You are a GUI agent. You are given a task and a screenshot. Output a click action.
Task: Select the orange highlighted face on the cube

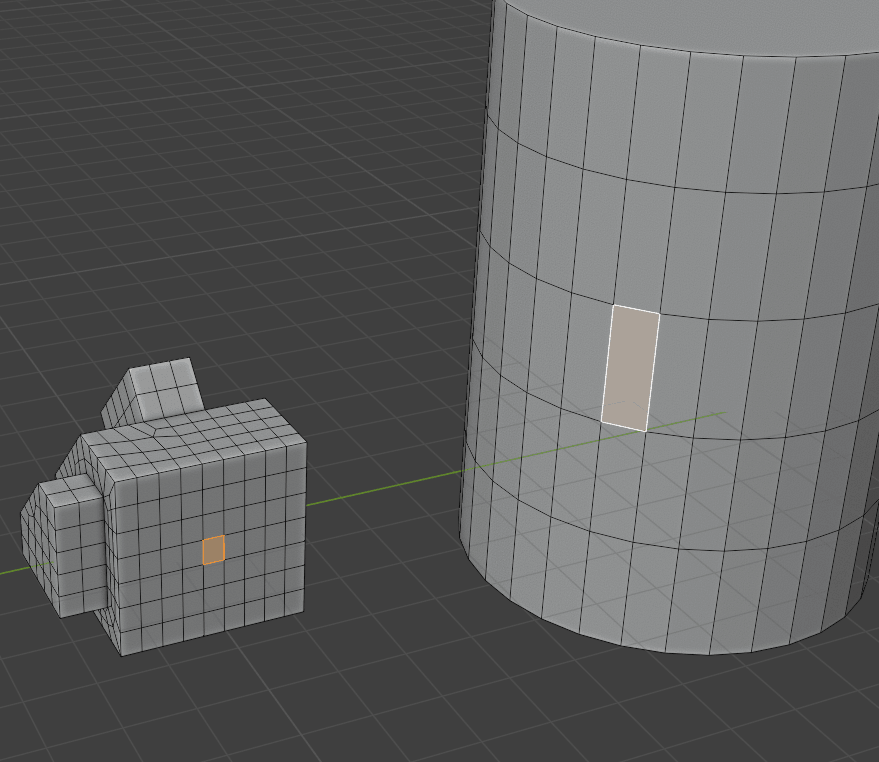coord(214,549)
